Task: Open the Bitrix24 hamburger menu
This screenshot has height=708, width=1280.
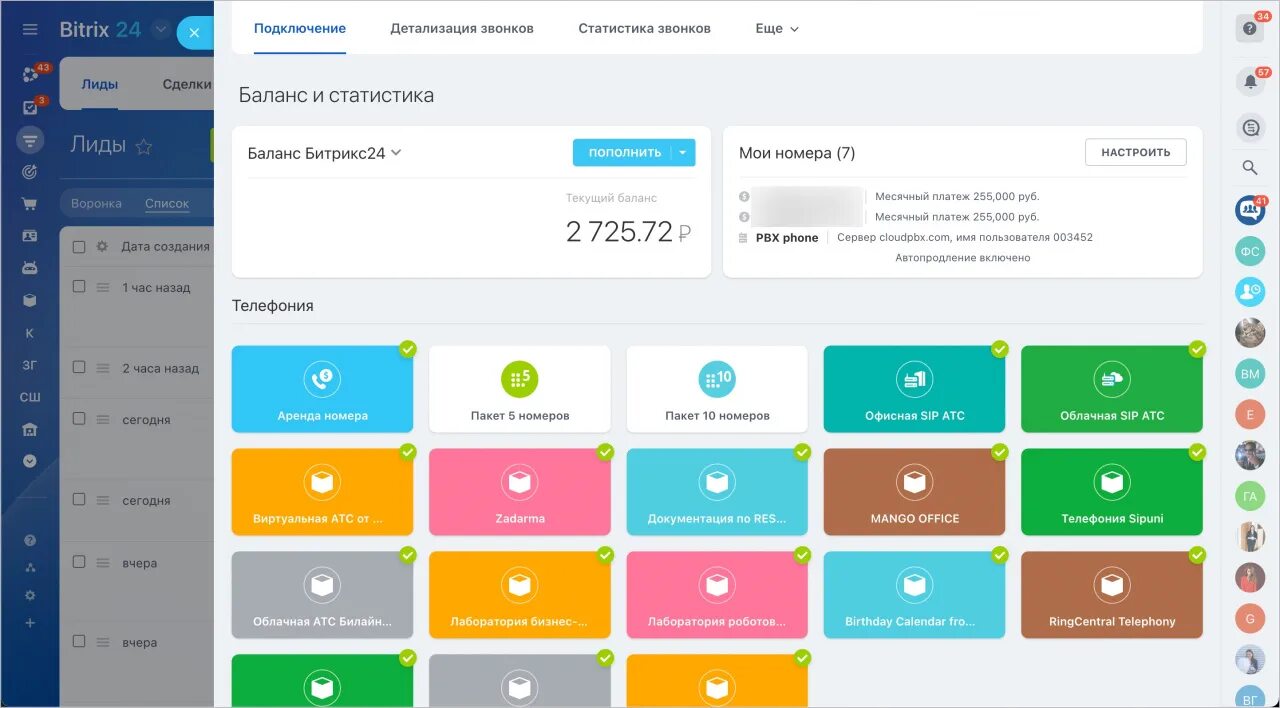Action: pos(30,30)
